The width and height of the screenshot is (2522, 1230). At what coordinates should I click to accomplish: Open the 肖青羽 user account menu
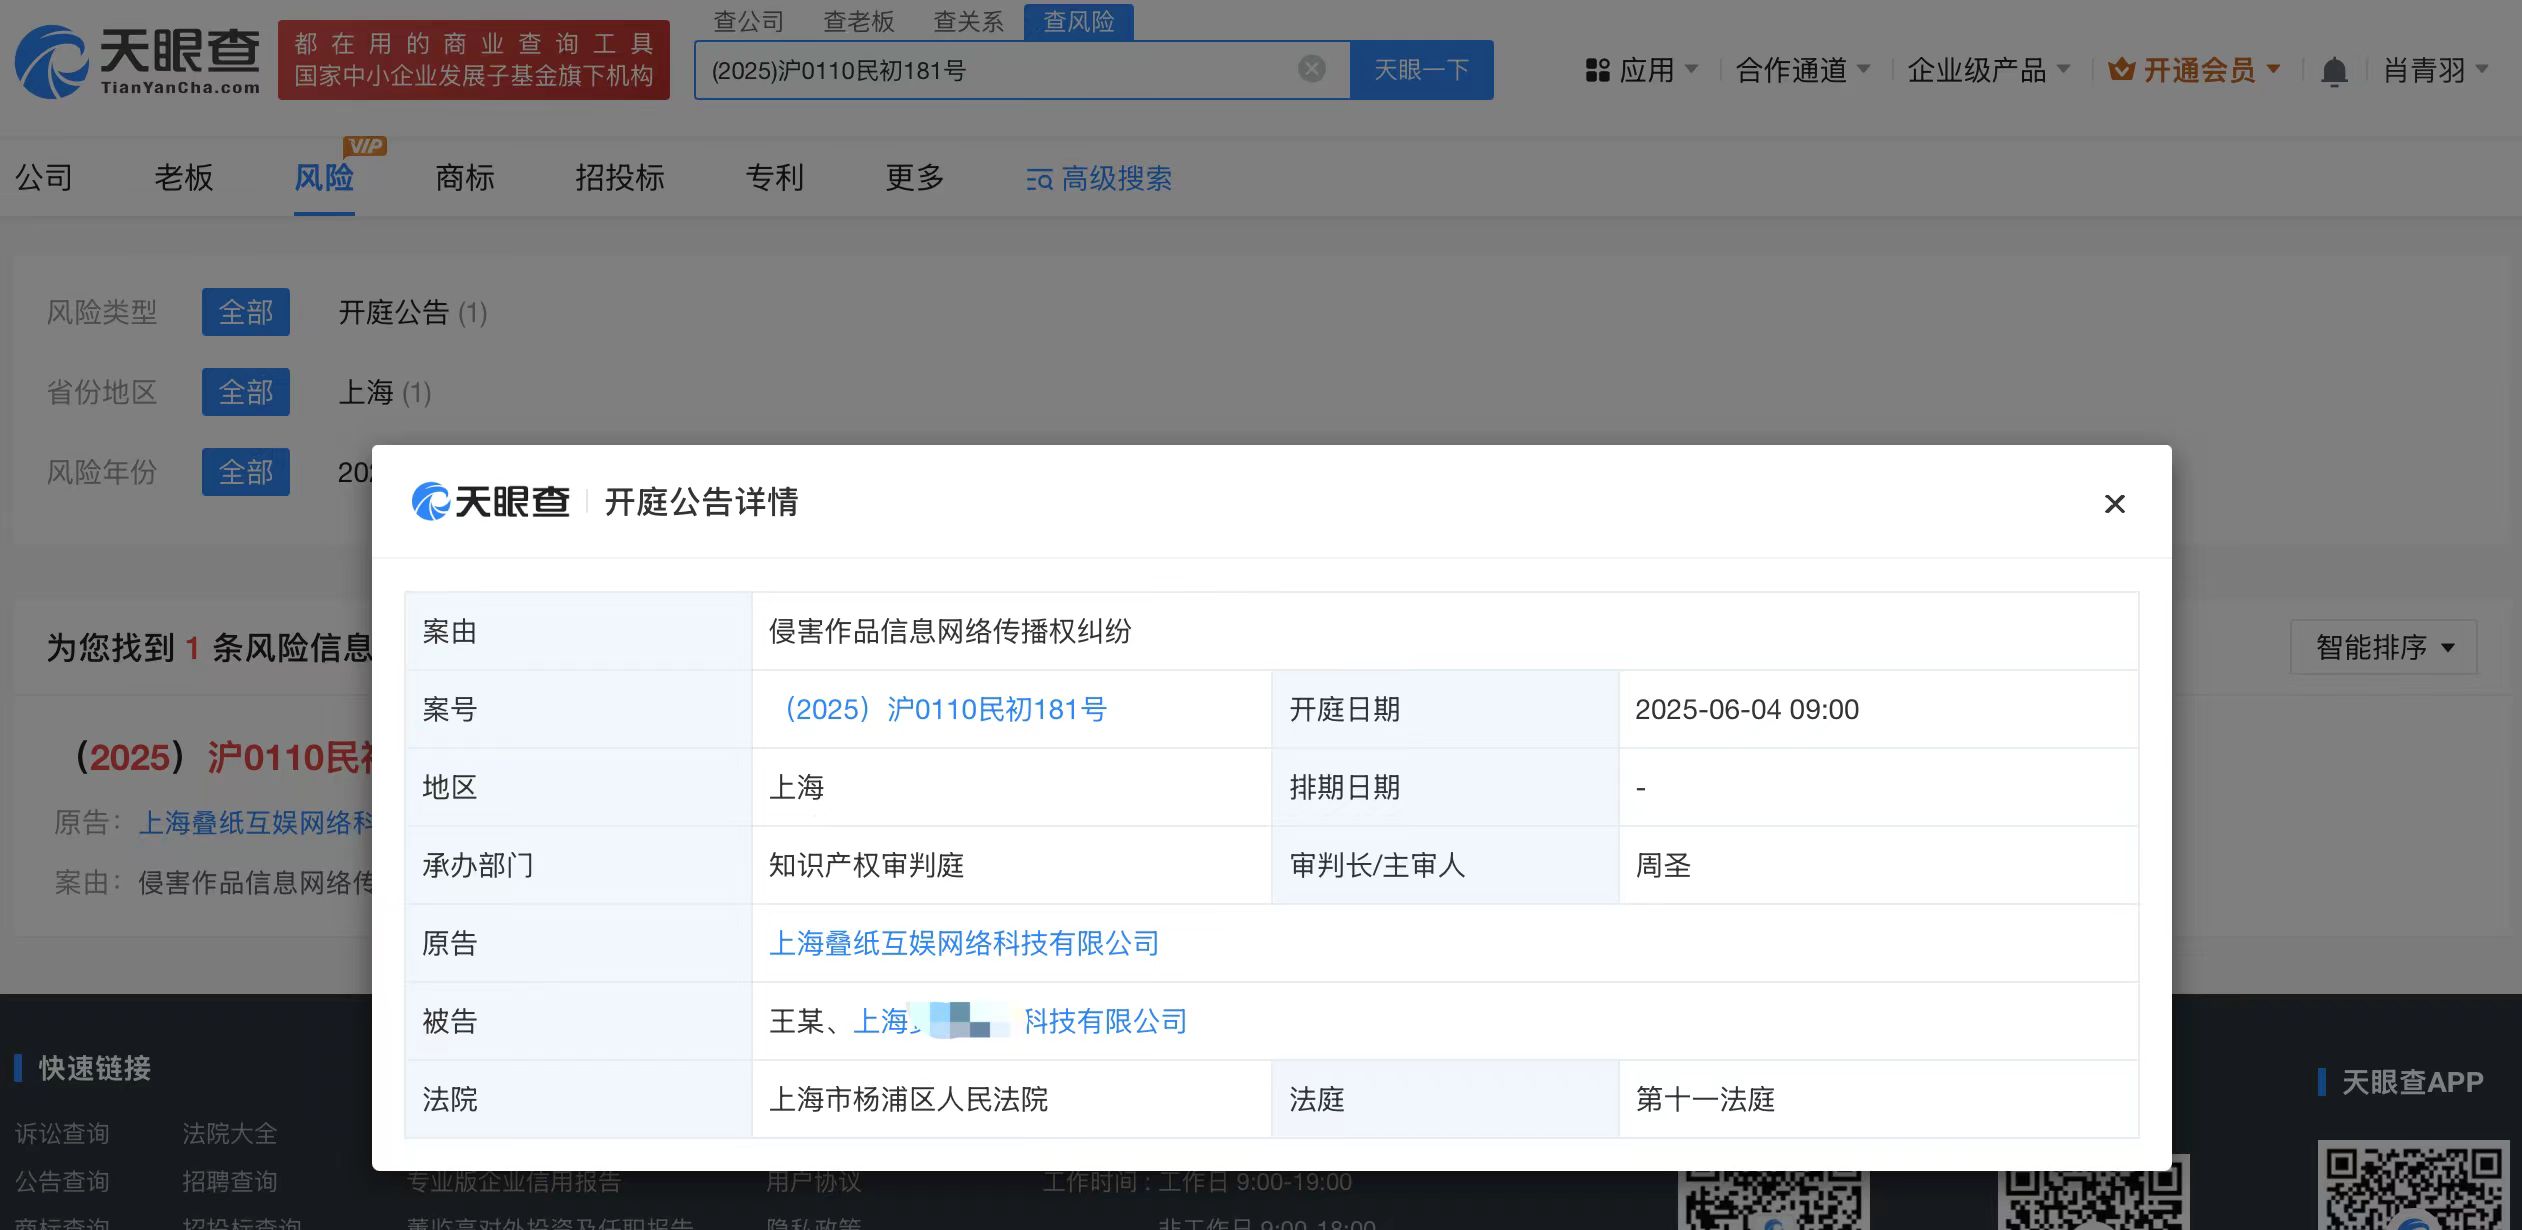pyautogui.click(x=2436, y=70)
